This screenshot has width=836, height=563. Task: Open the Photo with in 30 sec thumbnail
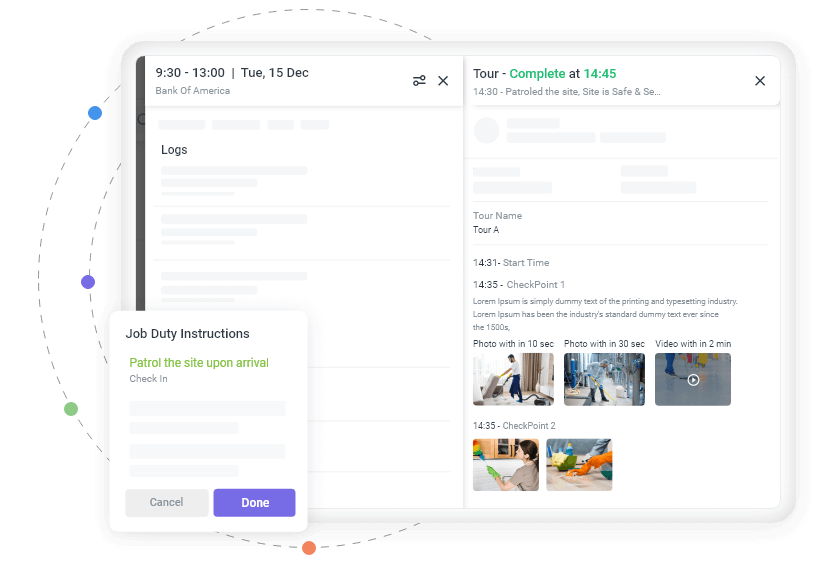604,380
